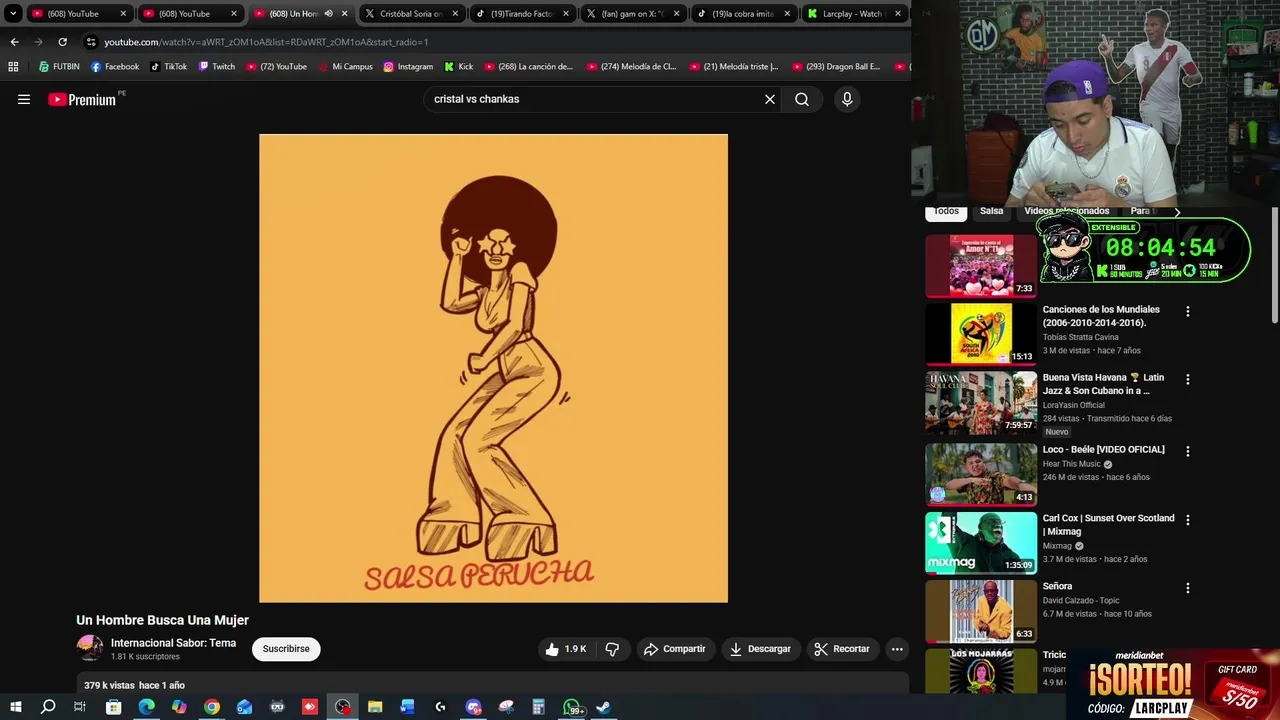Open Internacional Sabor: Tema channel link
1280x720 pixels.
click(x=173, y=643)
